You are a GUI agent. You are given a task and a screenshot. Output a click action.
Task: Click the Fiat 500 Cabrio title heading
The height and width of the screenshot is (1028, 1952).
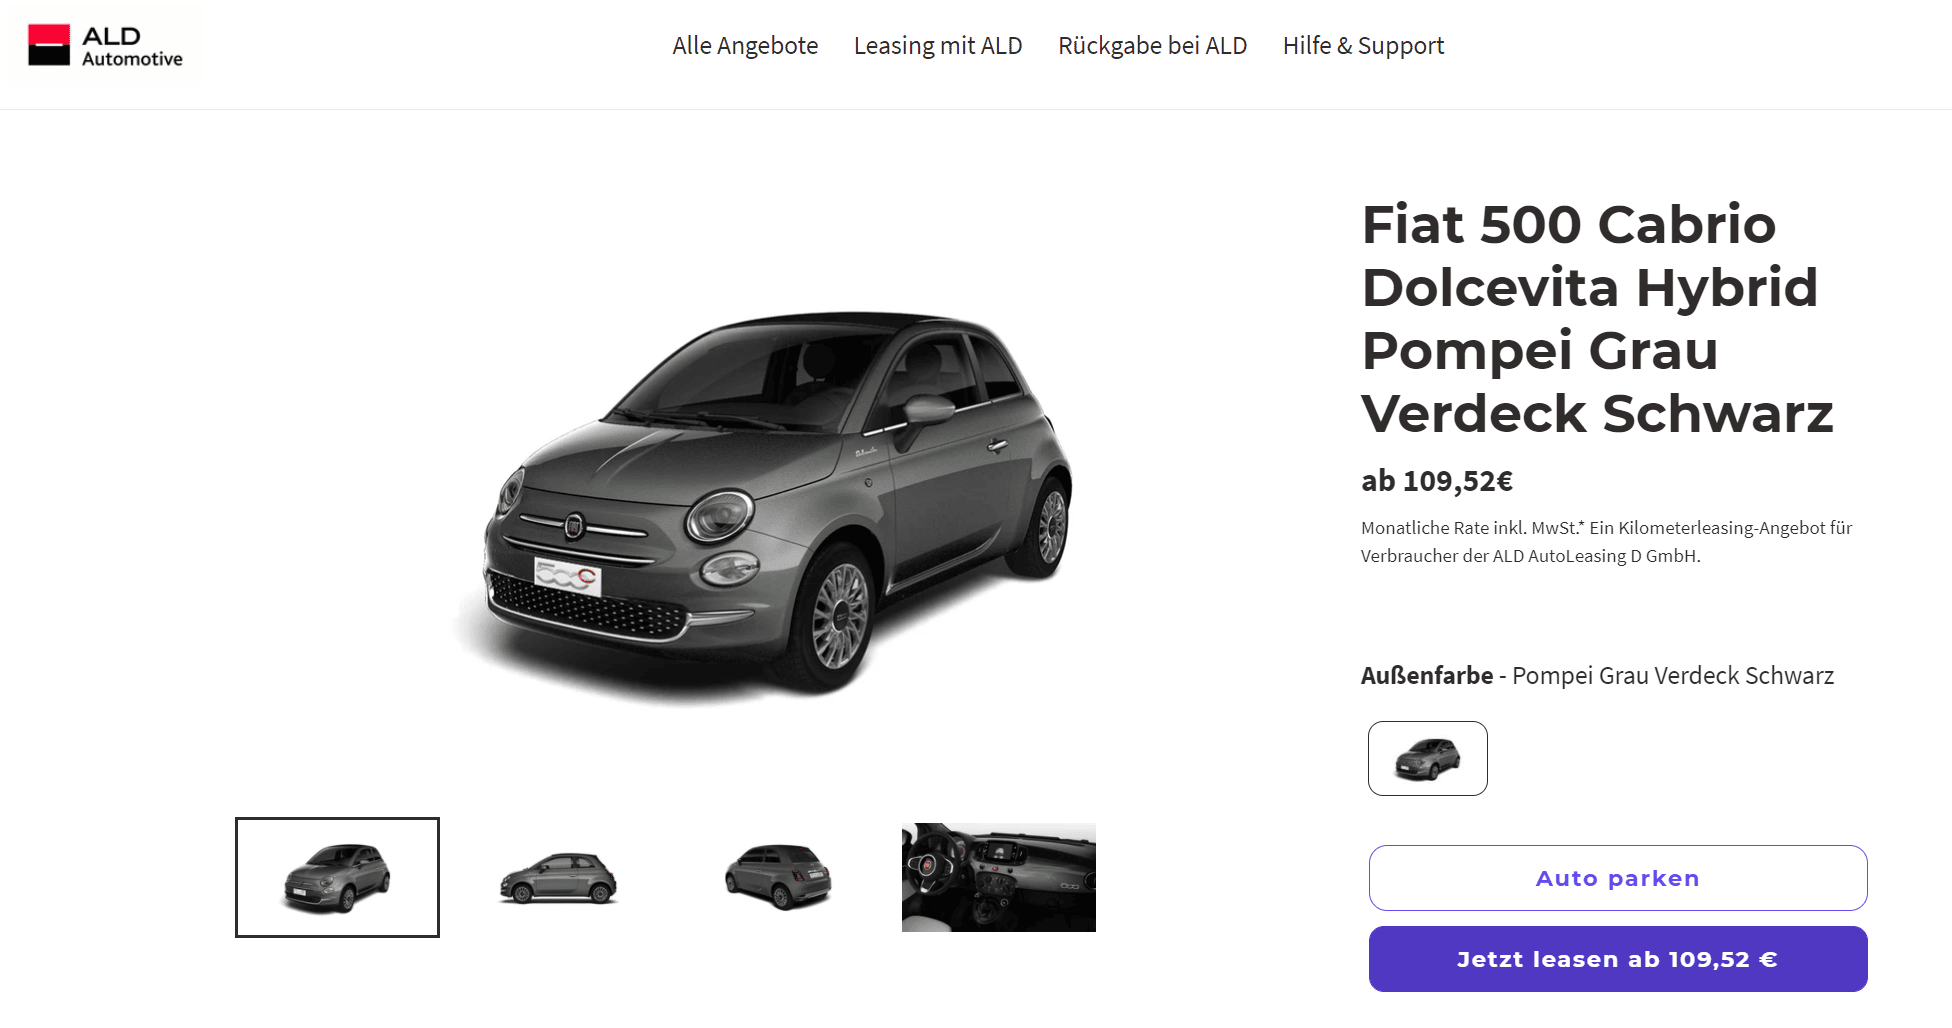pyautogui.click(x=1597, y=318)
